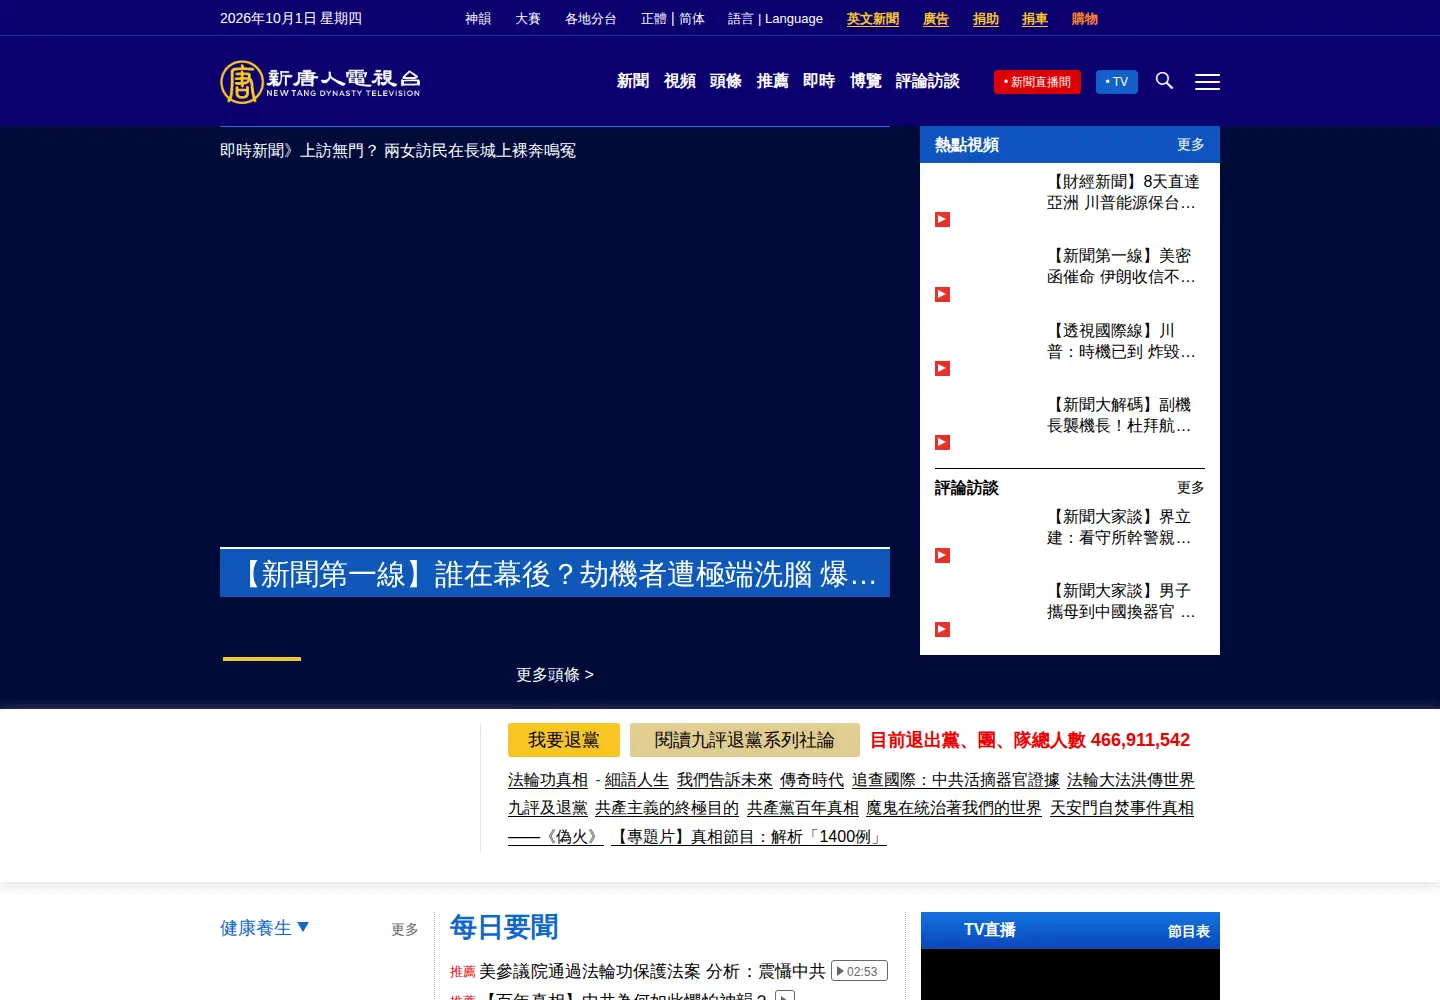Click the 我要退黨 yellow button
Viewport: 1440px width, 1000px height.
(564, 740)
